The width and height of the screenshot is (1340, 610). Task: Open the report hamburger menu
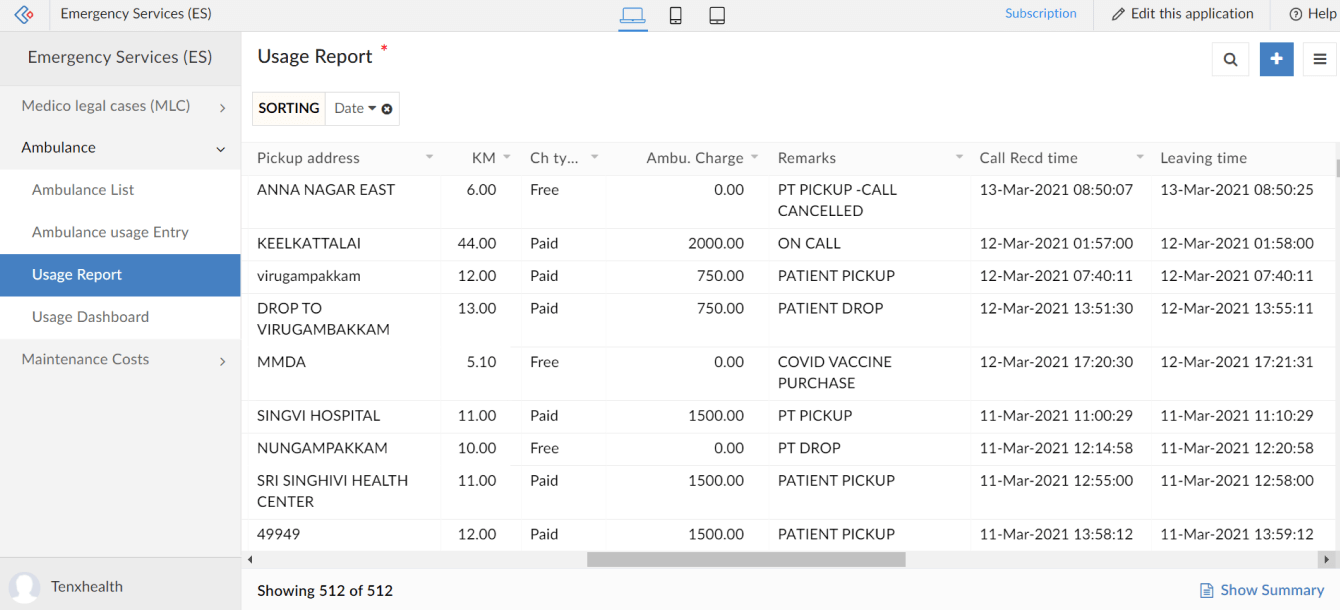pos(1320,59)
